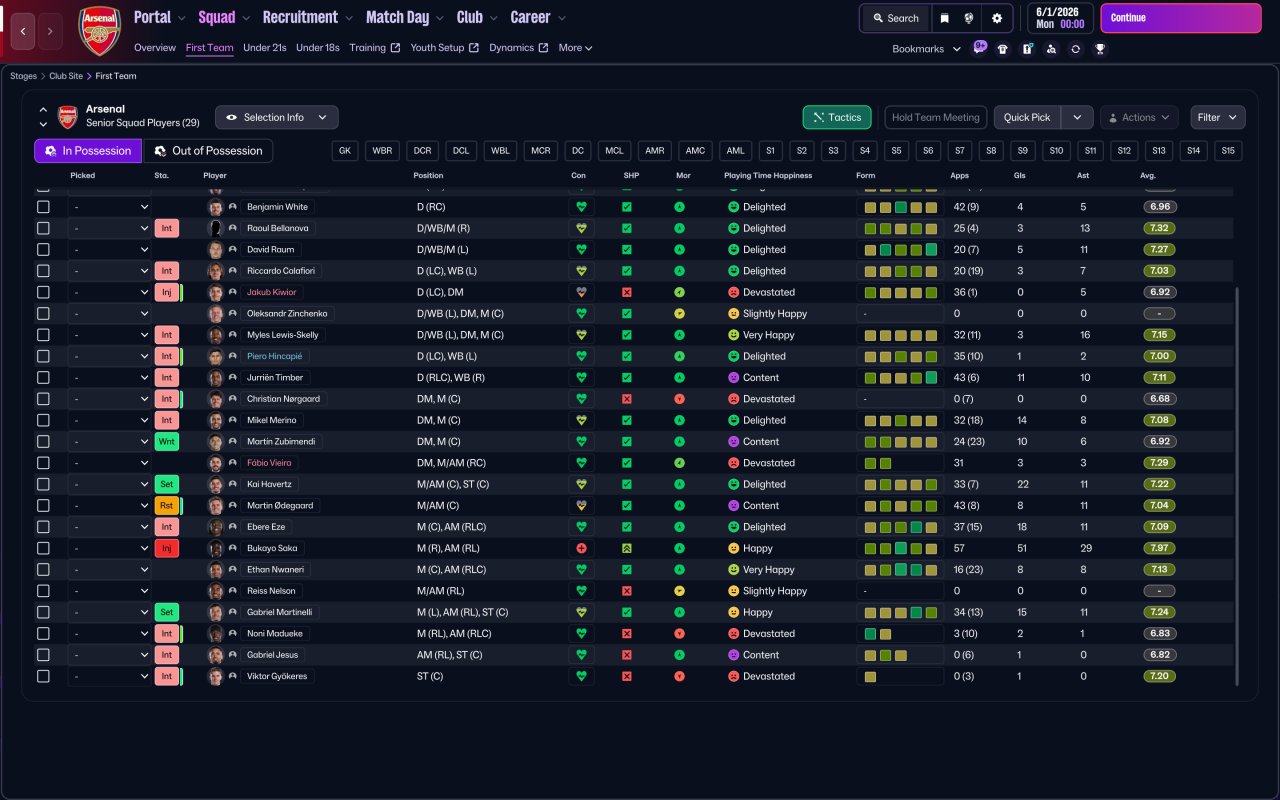Click the Quick Pick button
The height and width of the screenshot is (800, 1280).
coord(1027,117)
